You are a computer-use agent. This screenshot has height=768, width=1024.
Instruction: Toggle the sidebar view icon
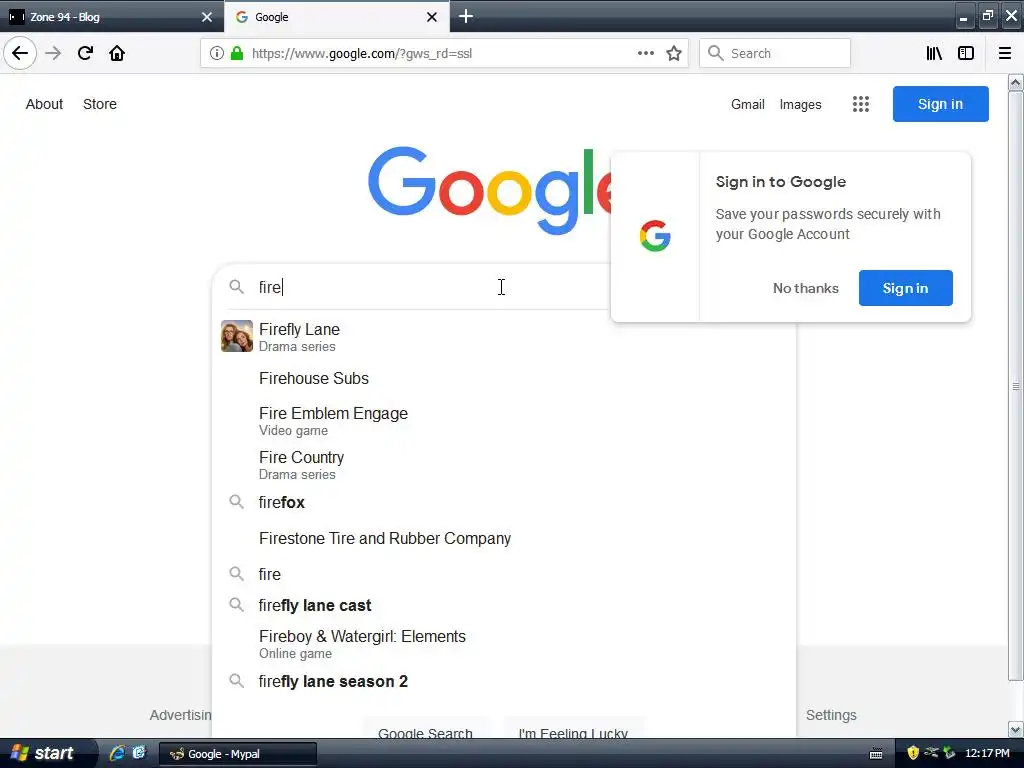tap(966, 53)
